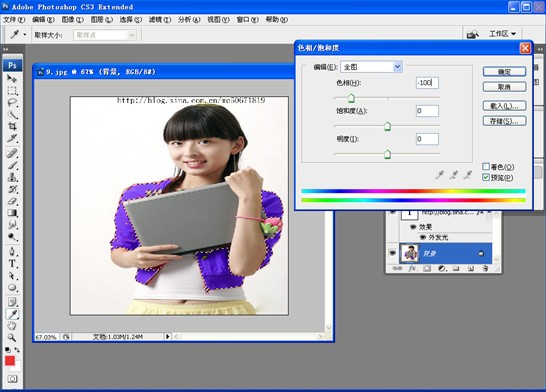Select the Clone Stamp tool
The height and width of the screenshot is (392, 546).
(x=12, y=177)
